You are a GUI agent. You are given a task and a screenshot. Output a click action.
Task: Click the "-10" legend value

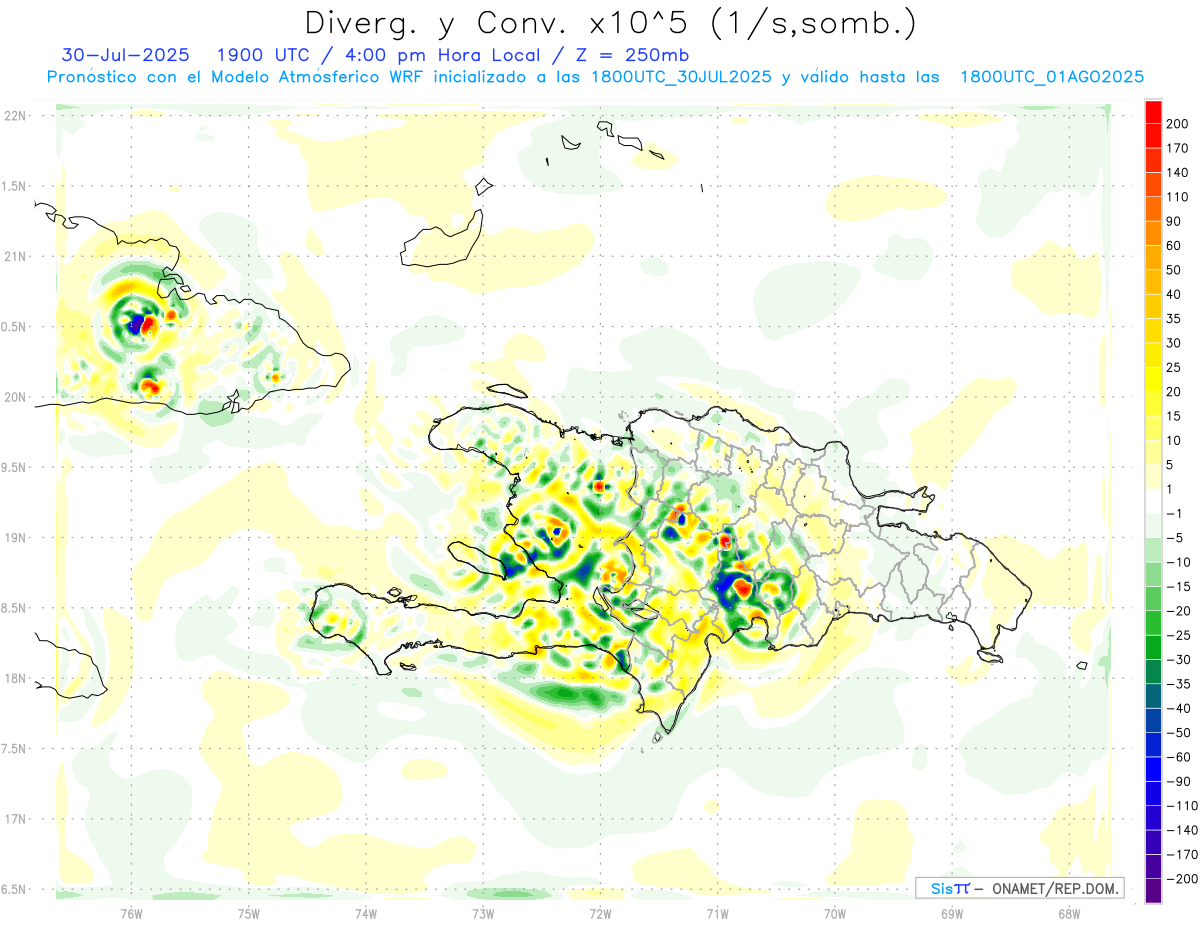1177,562
